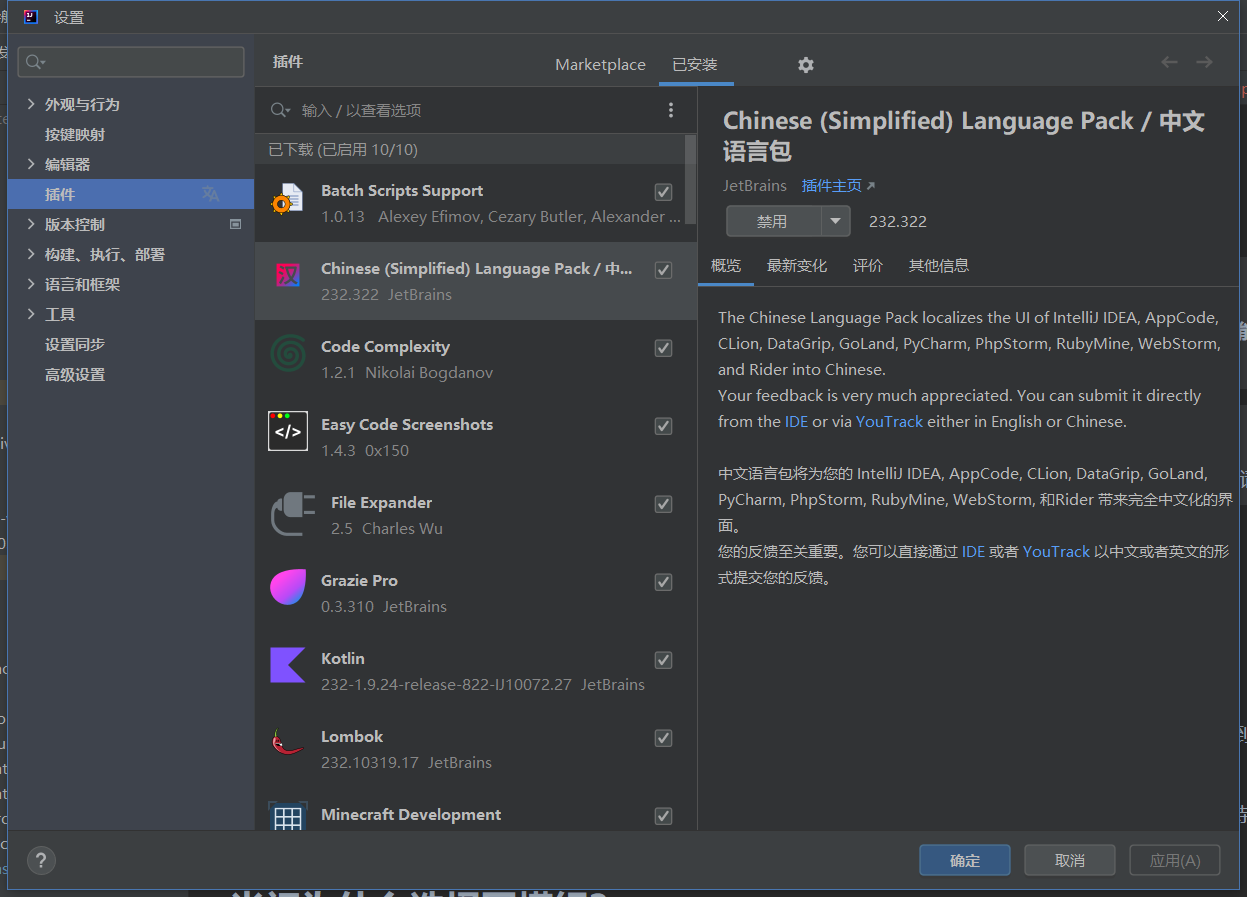Image resolution: width=1247 pixels, height=897 pixels.
Task: Toggle the Minecraft Development plugin checkbox
Action: click(x=663, y=816)
